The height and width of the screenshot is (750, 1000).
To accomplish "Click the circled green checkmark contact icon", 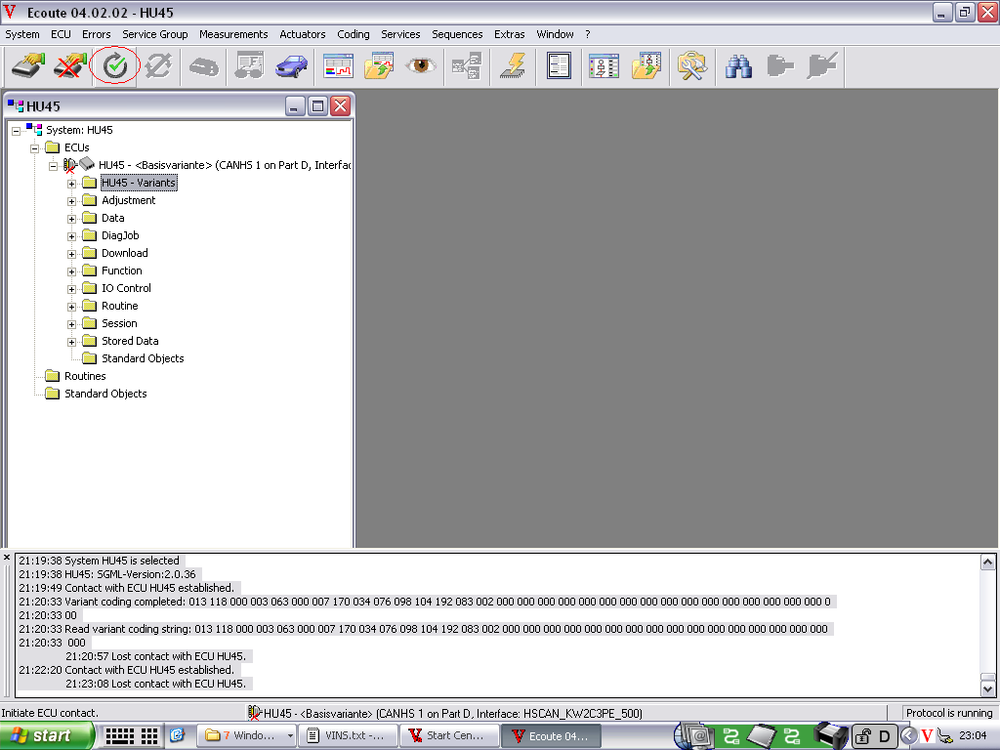I will [115, 67].
